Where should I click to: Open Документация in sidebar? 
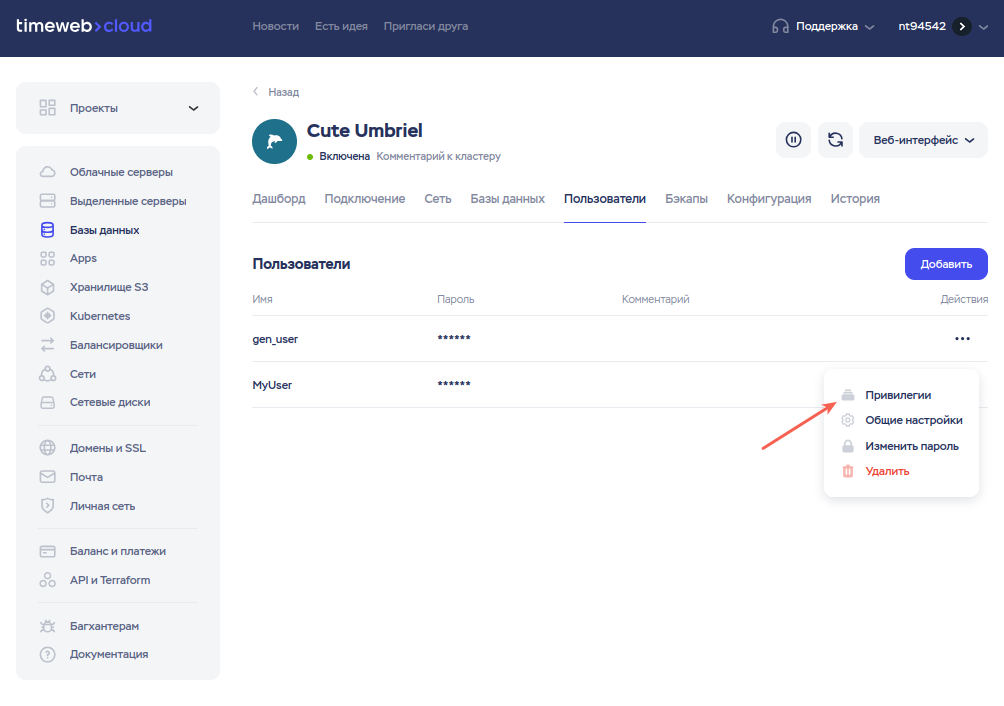(x=109, y=654)
